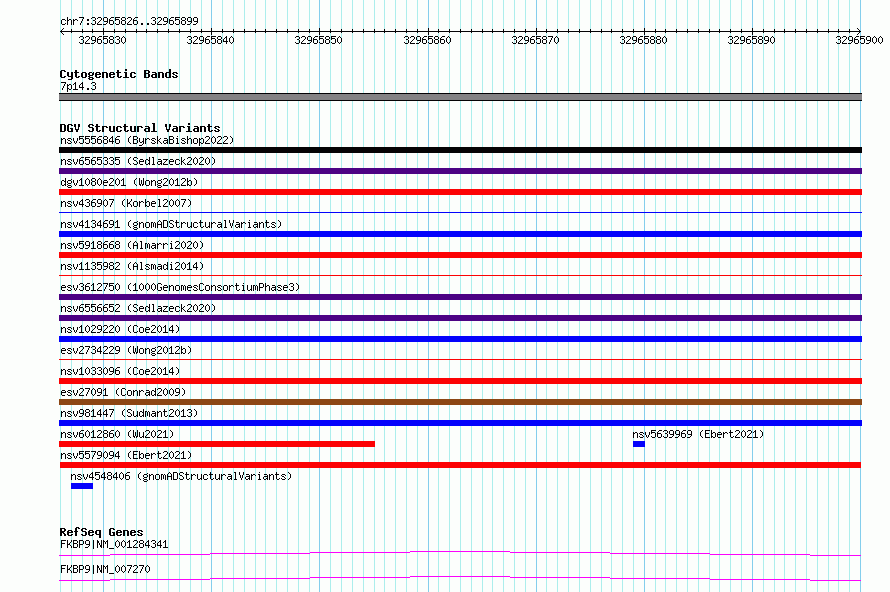The image size is (890, 592).
Task: Click the brown esv27091 variant bar
Action: (x=460, y=402)
